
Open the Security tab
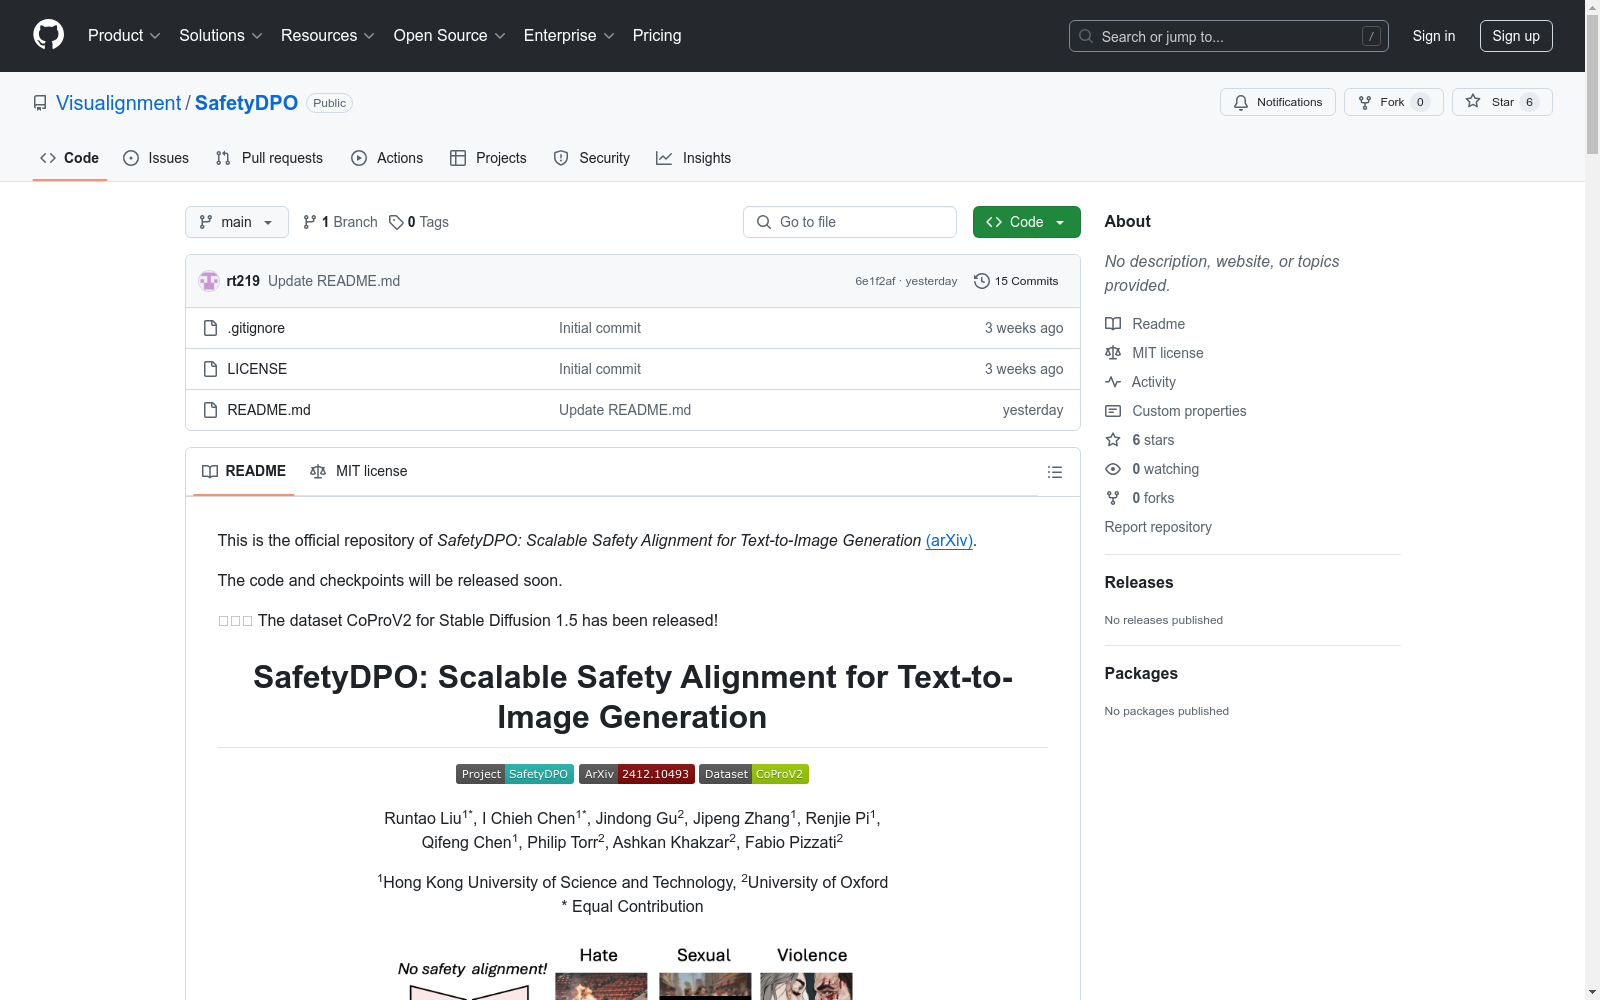592,158
